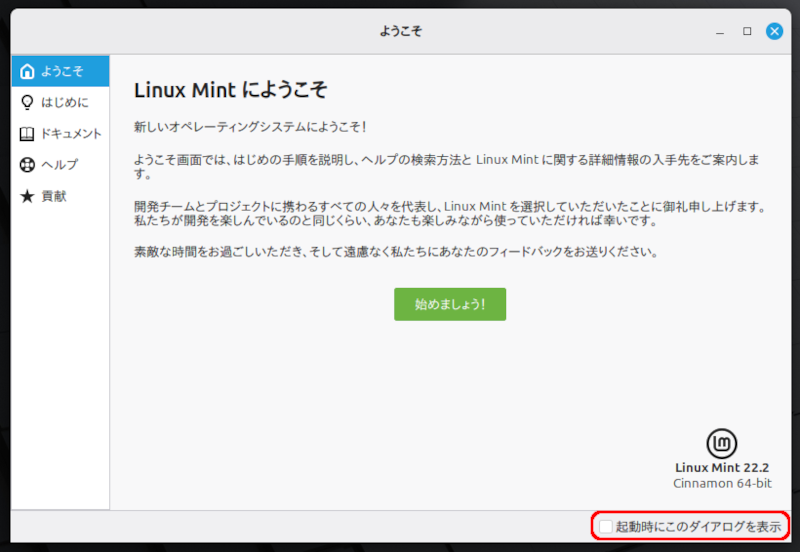Select the ようこそ sidebar label
The height and width of the screenshot is (552, 800).
tap(62, 71)
